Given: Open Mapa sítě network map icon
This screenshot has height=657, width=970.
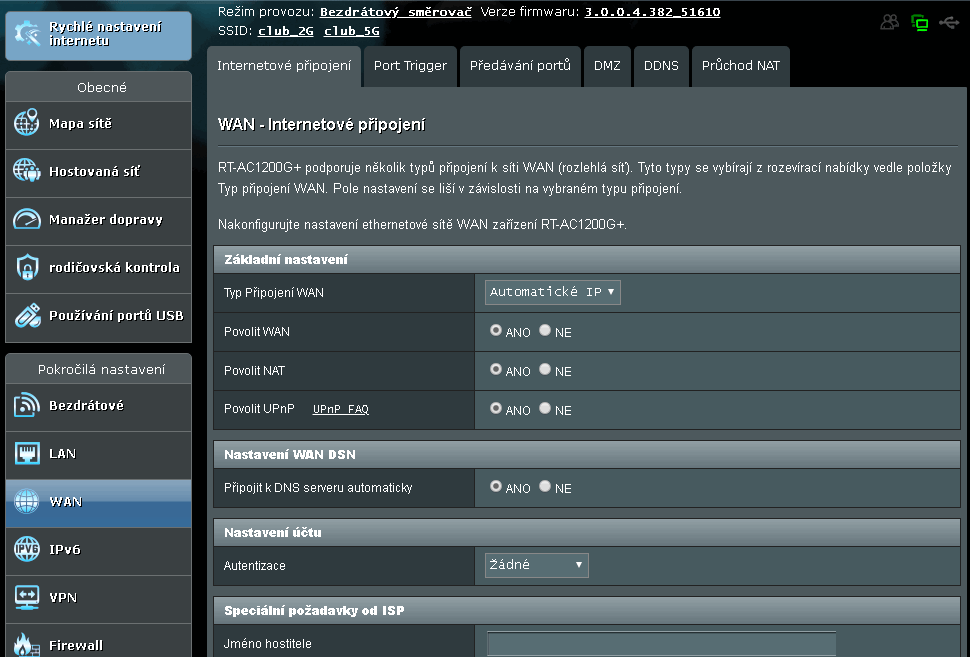Looking at the screenshot, I should (x=26, y=124).
